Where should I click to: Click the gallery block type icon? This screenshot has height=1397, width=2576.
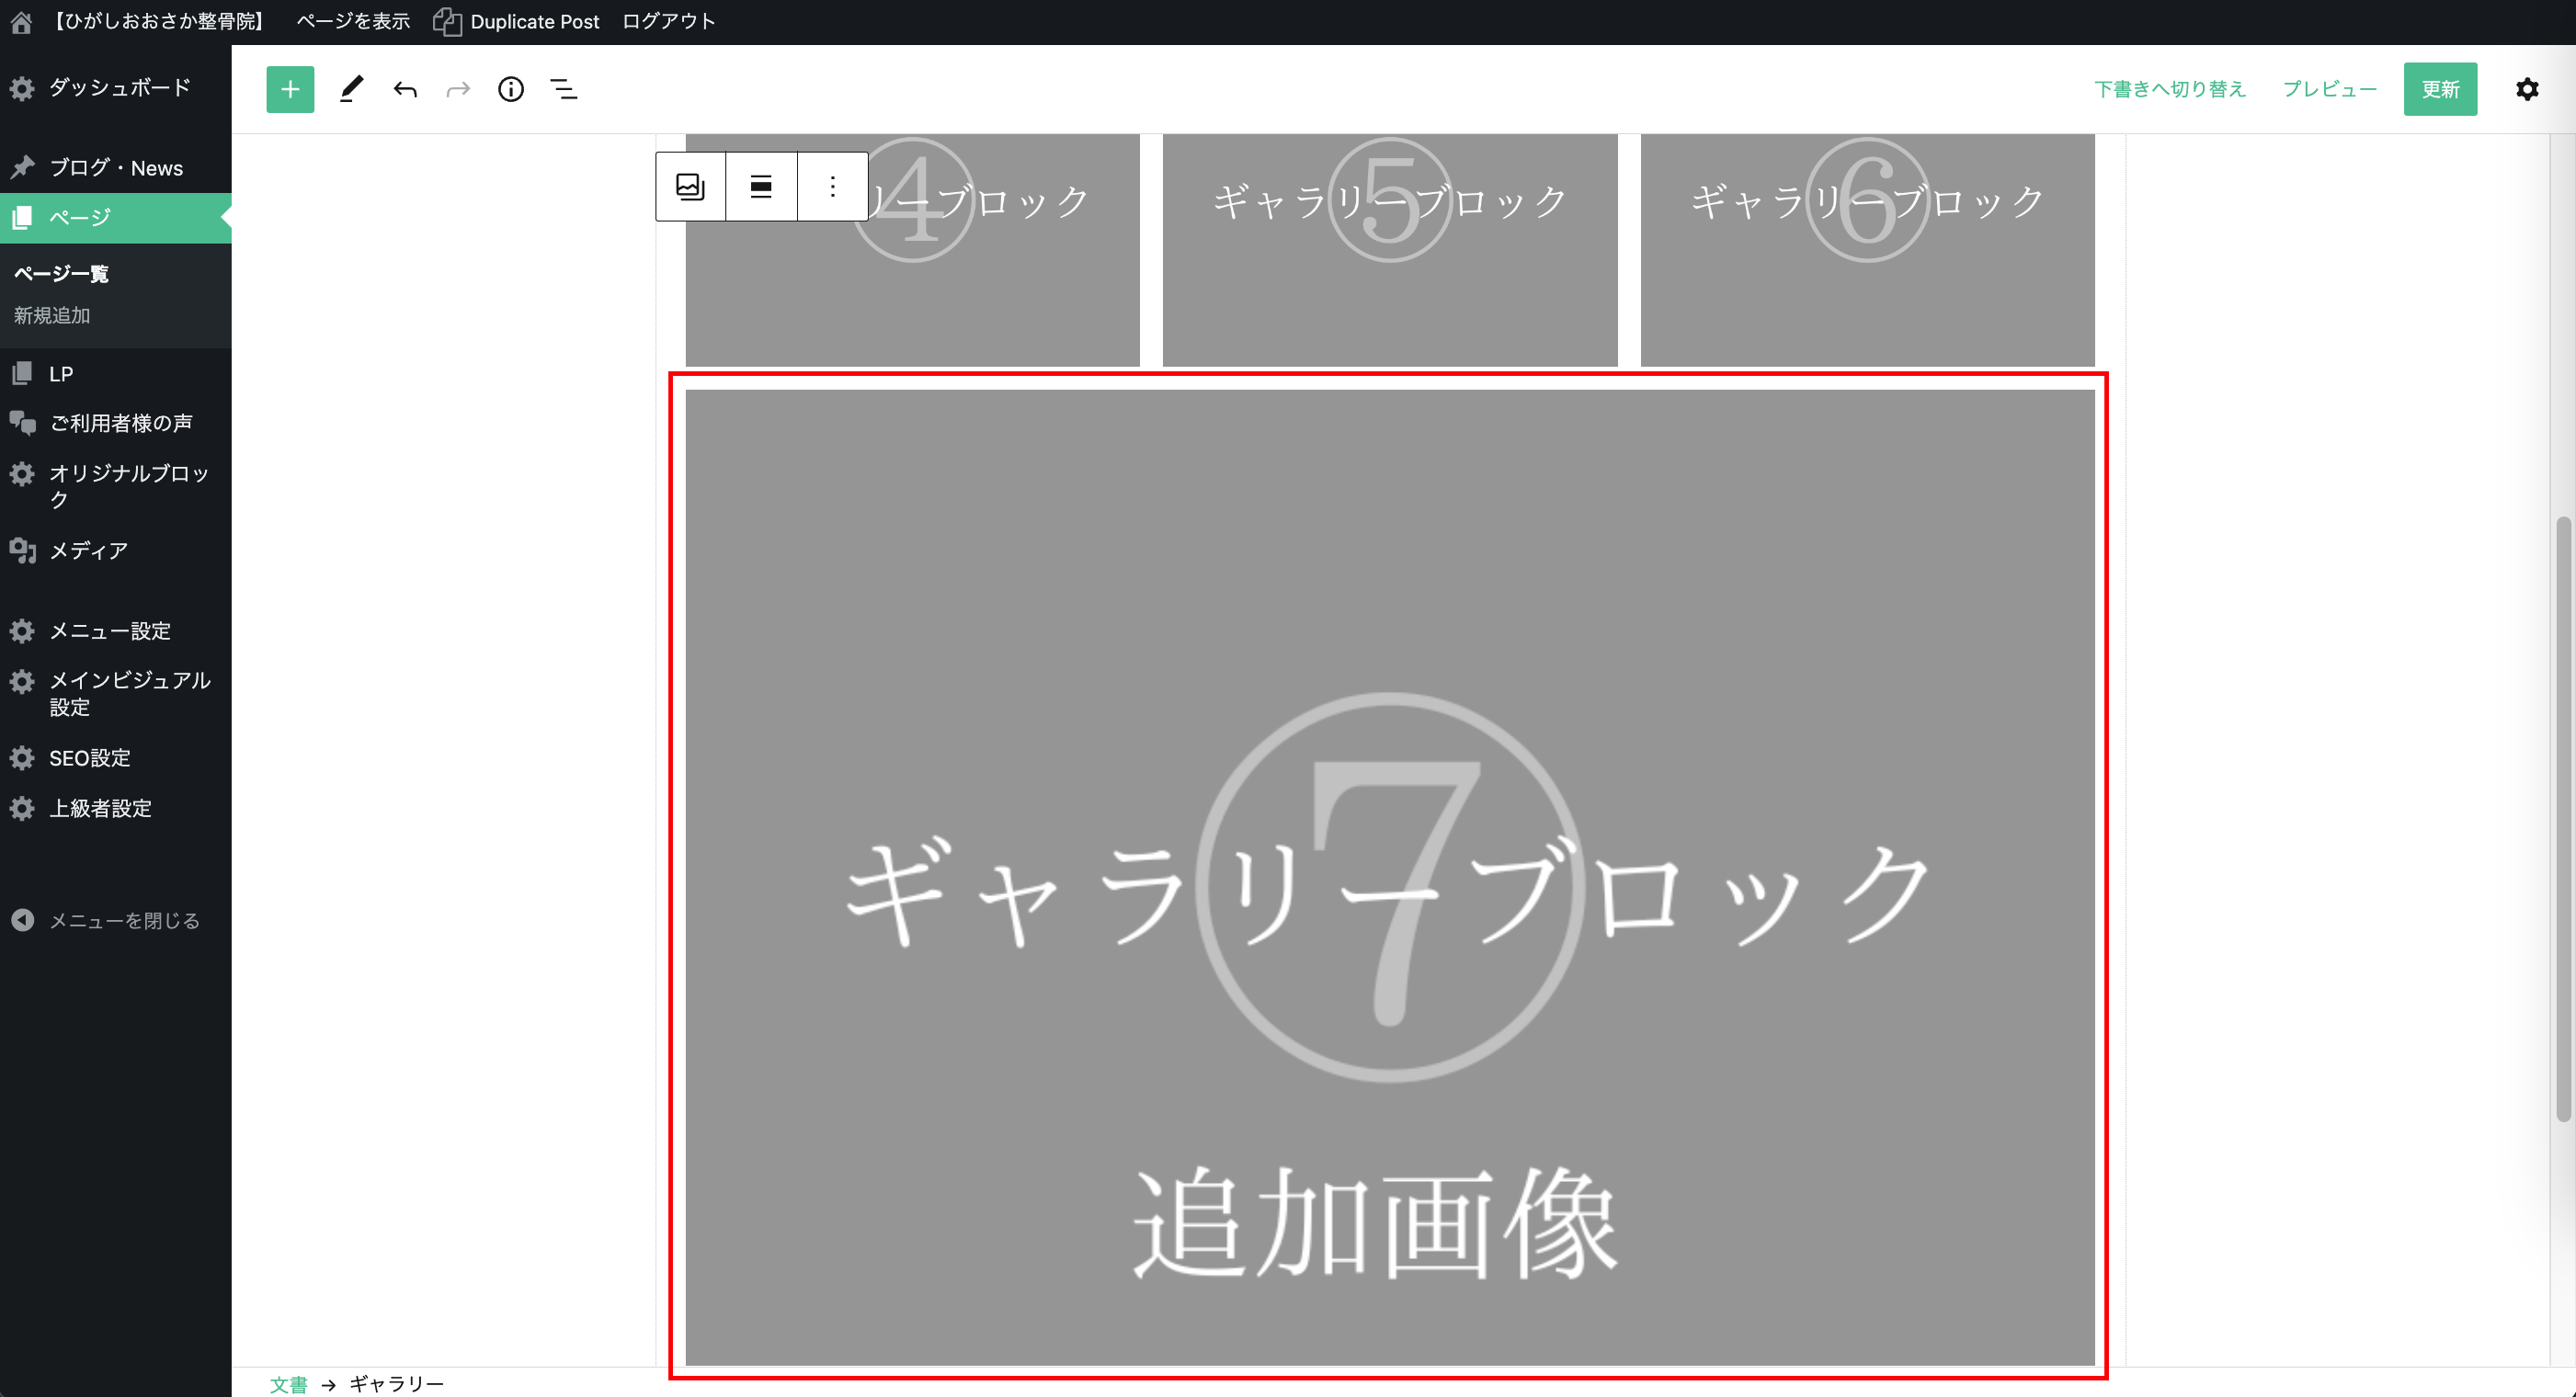pos(691,187)
